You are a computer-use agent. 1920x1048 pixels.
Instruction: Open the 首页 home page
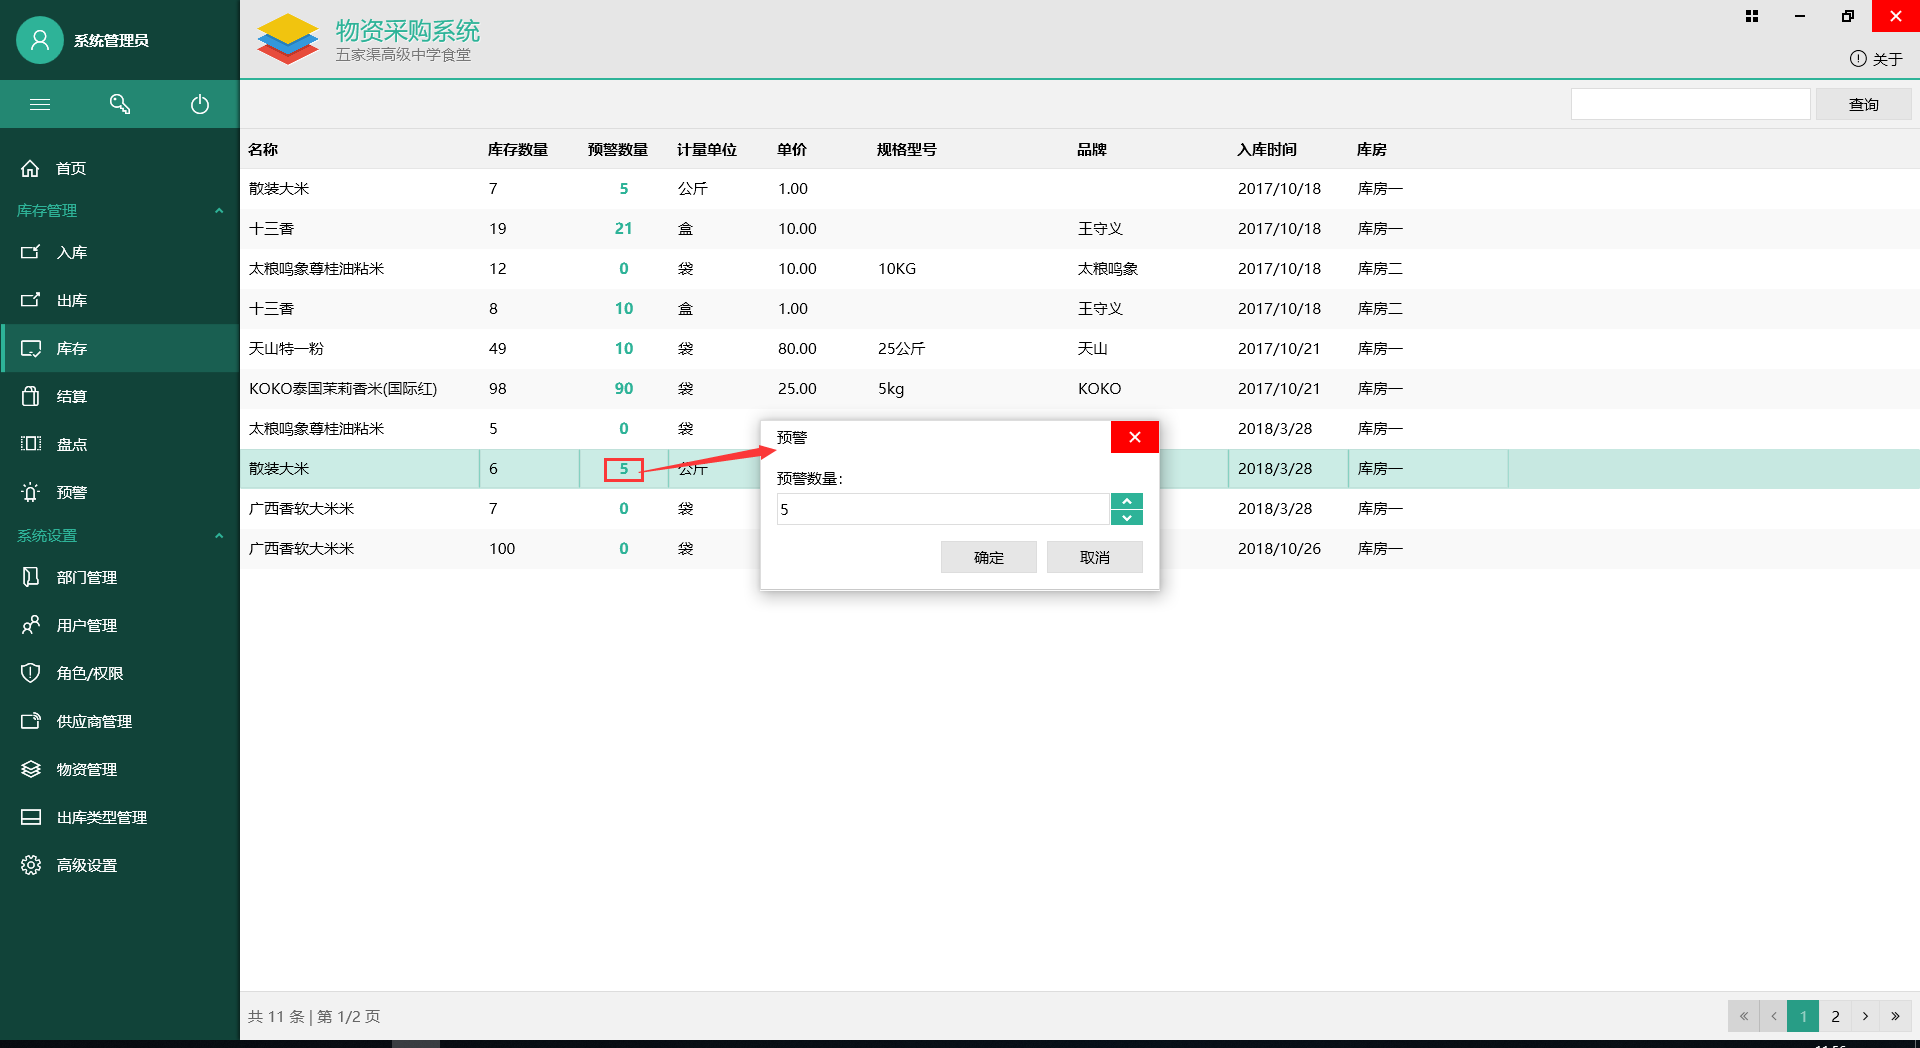pos(70,168)
